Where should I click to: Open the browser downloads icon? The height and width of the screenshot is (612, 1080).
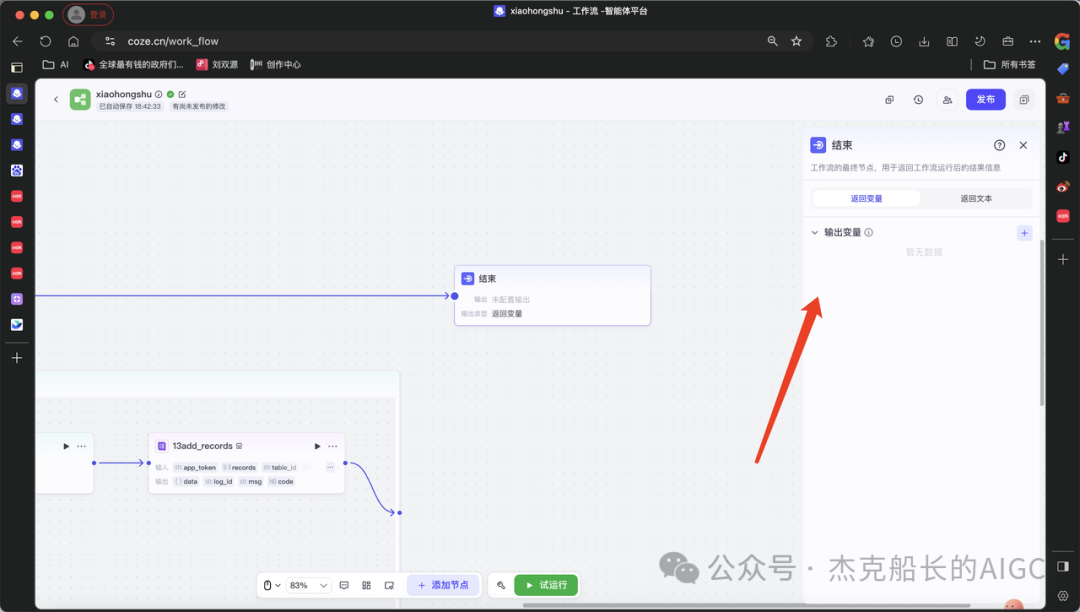click(x=924, y=41)
